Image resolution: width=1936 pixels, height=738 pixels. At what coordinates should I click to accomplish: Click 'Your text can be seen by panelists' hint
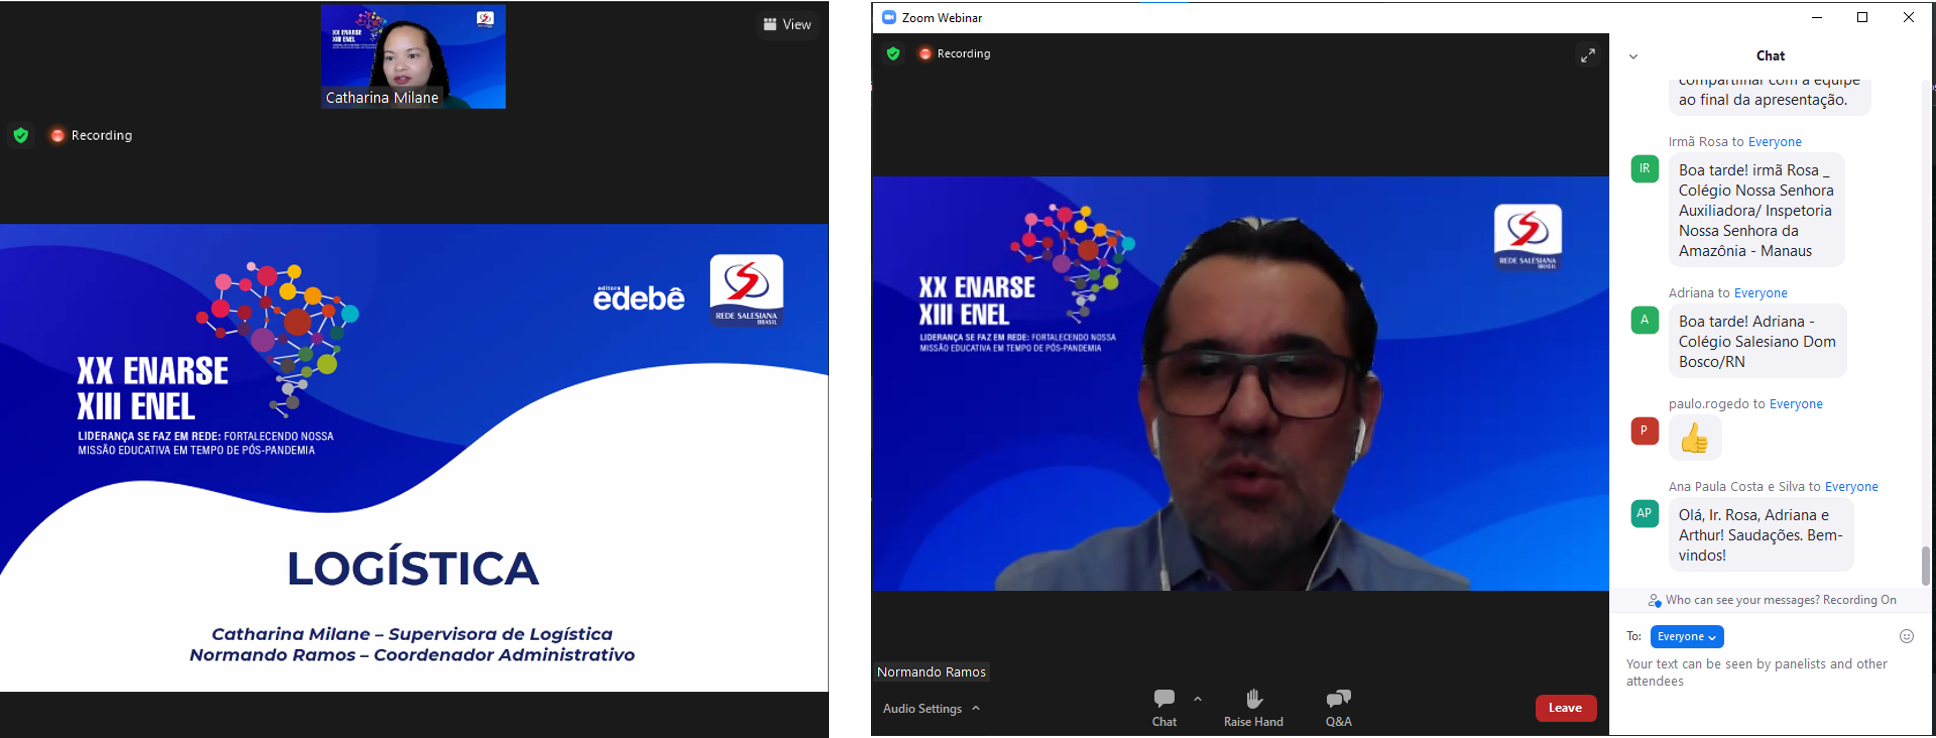coord(1756,673)
